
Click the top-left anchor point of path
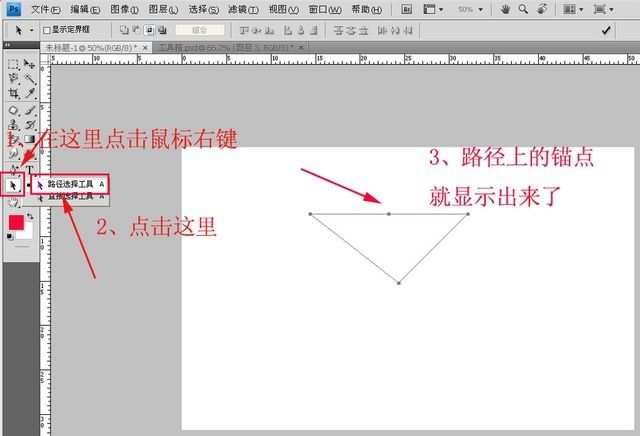pos(310,214)
